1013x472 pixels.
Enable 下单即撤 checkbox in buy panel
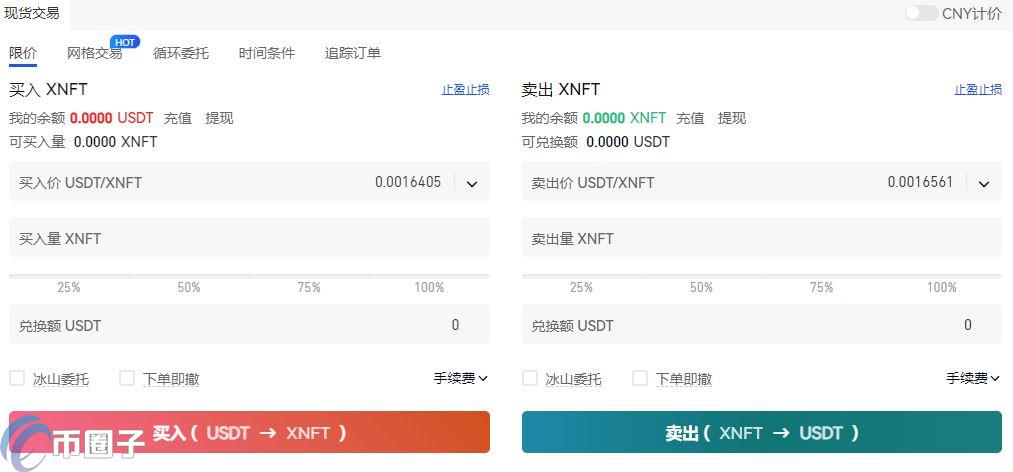(127, 378)
